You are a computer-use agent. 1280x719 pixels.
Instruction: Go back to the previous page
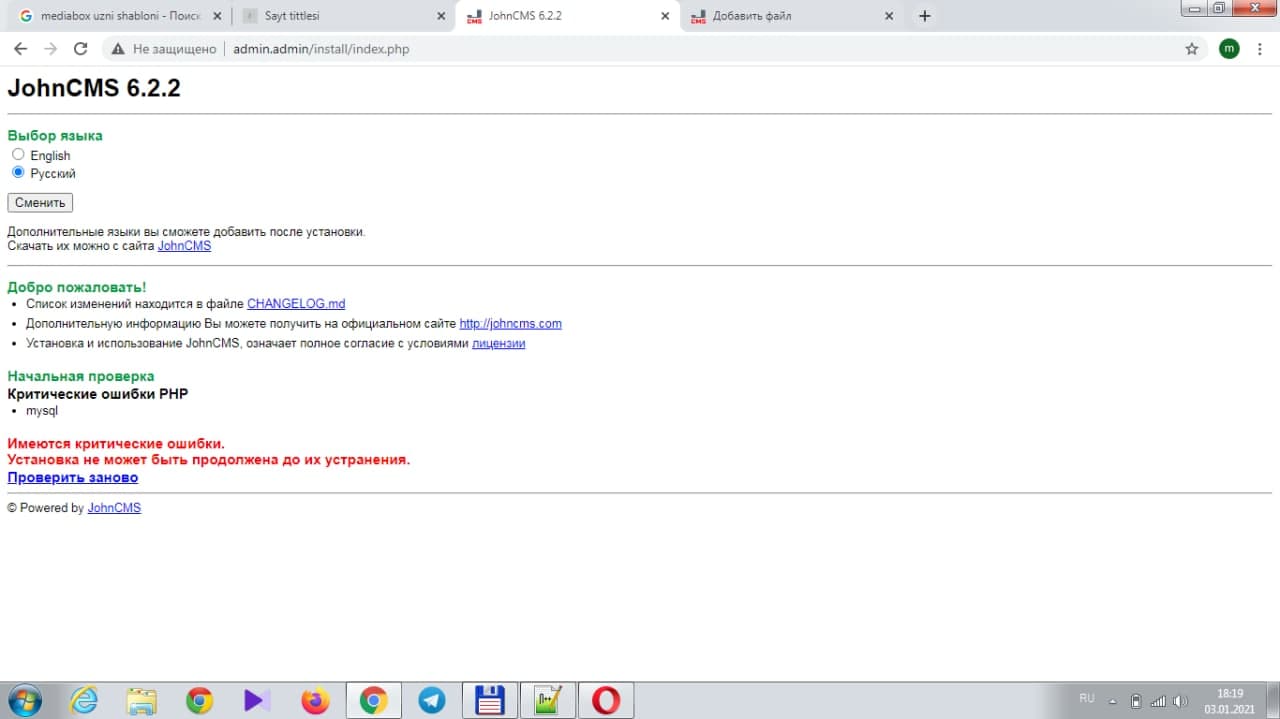pyautogui.click(x=21, y=49)
